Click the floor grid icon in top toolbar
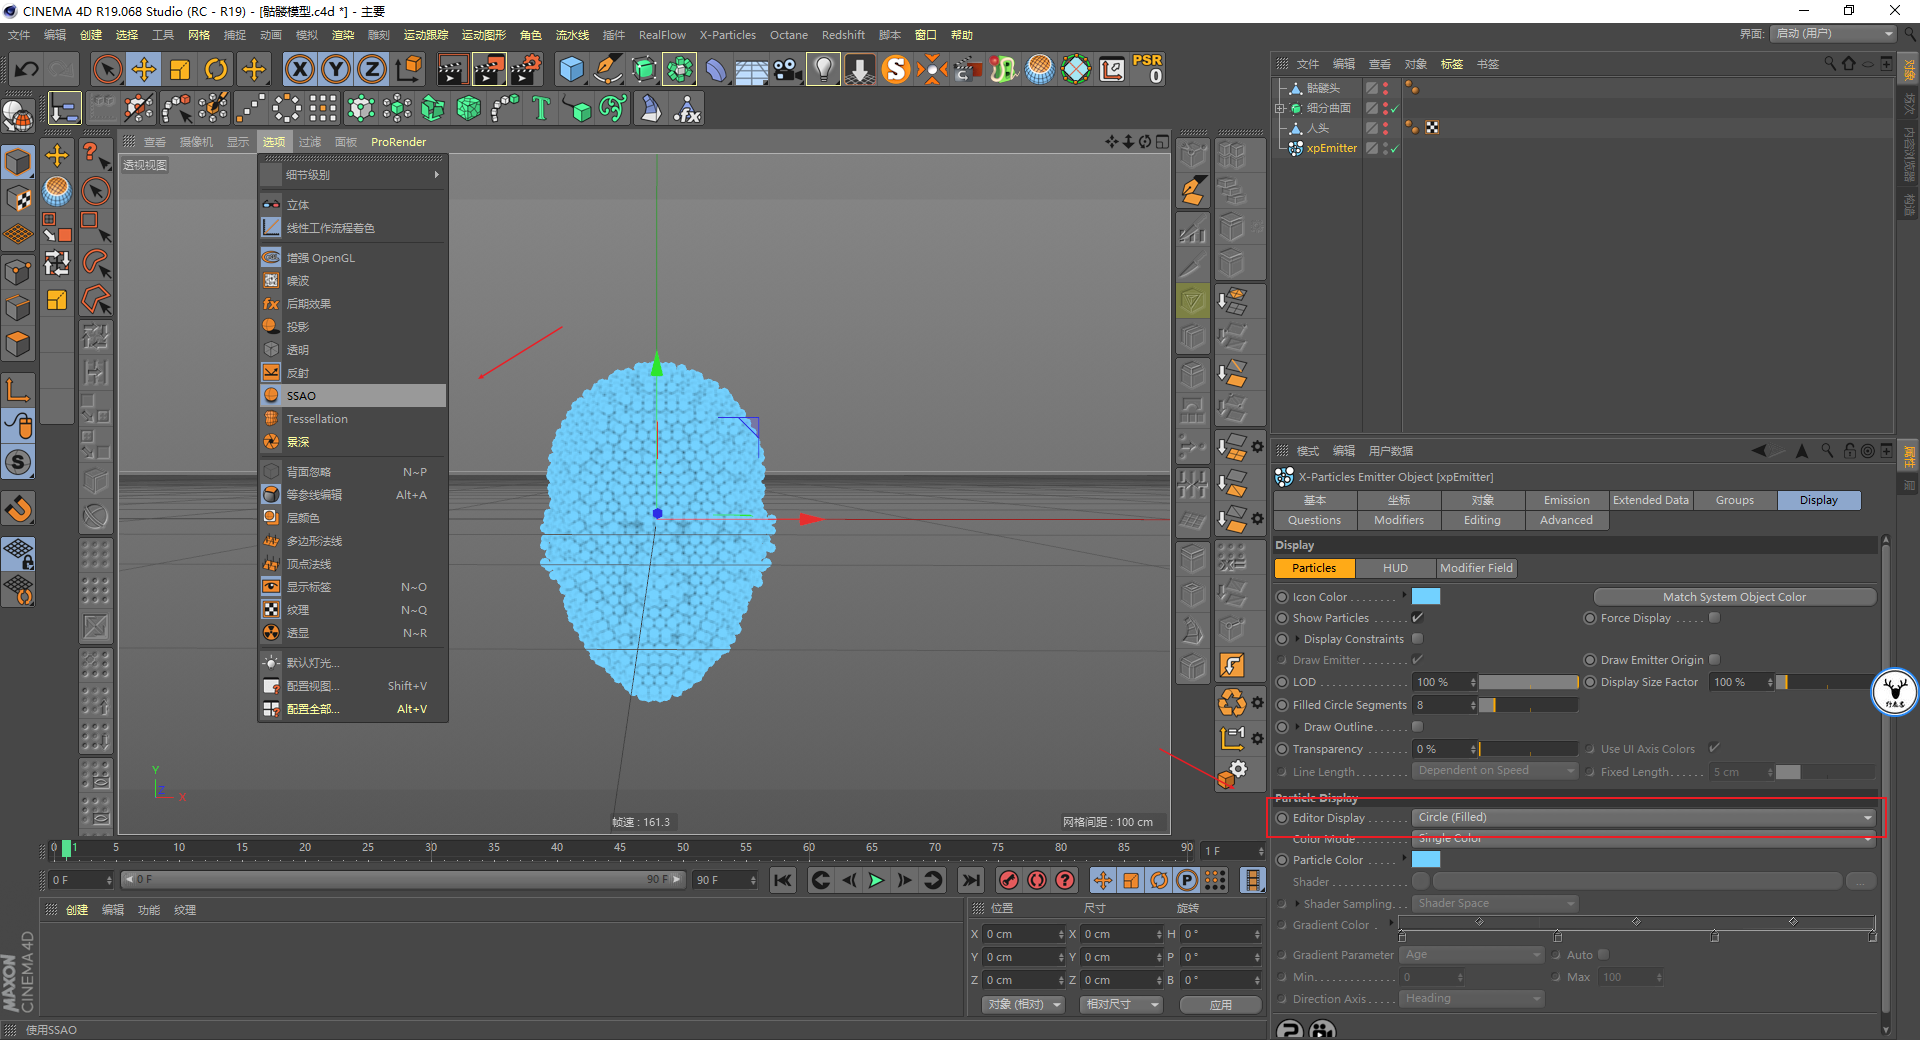Viewport: 1920px width, 1040px height. pyautogui.click(x=752, y=69)
